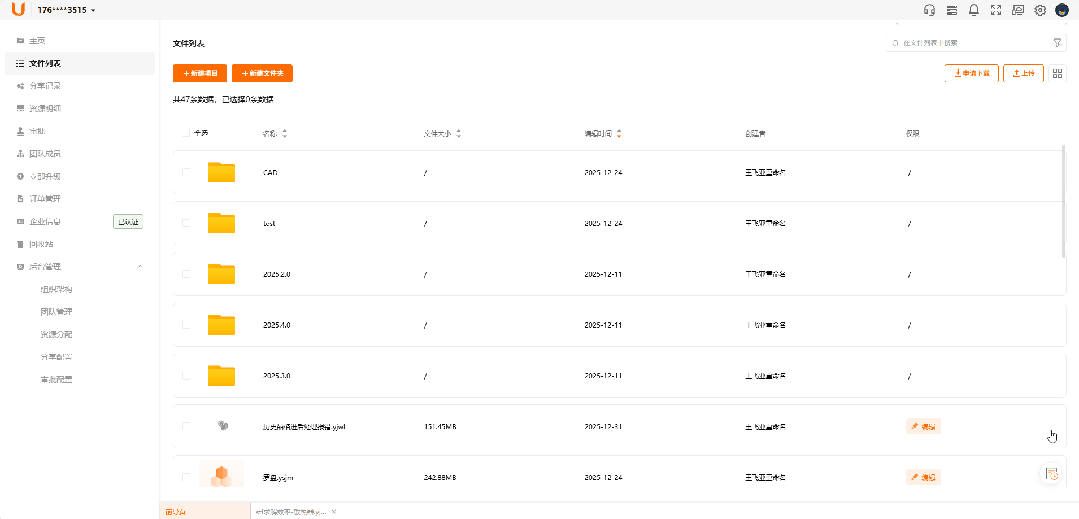
Task: Go to 团队成员 in the sidebar
Action: point(44,154)
